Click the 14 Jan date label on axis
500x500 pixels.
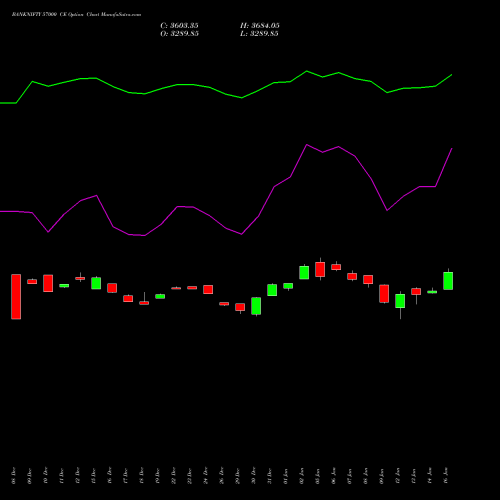click(430, 476)
